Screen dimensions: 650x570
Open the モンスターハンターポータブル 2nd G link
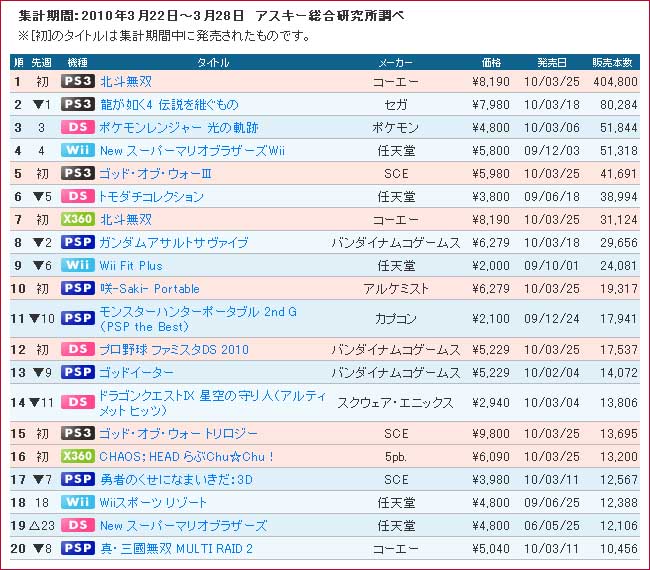pyautogui.click(x=198, y=319)
